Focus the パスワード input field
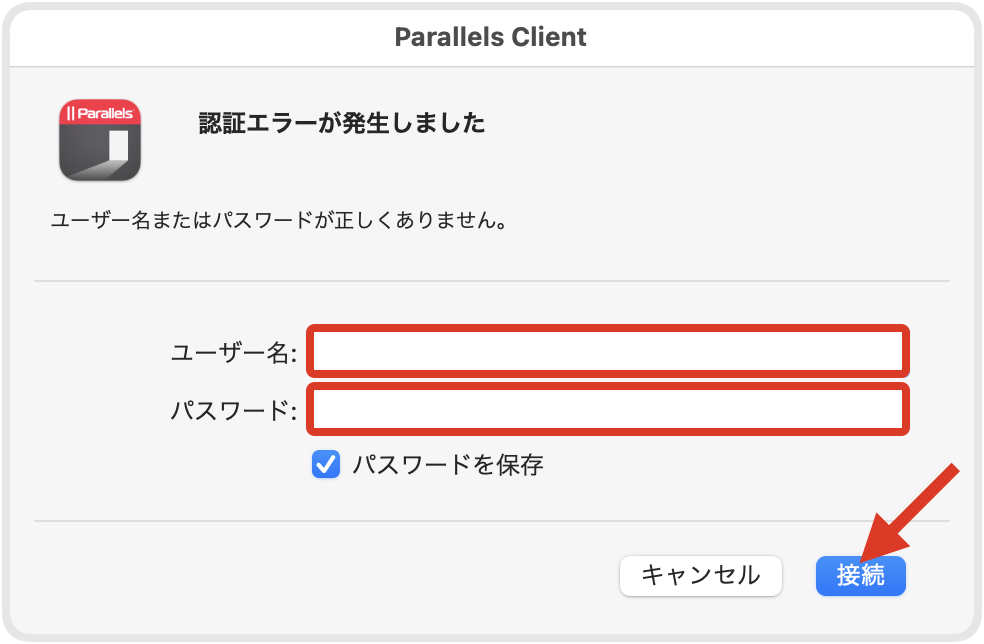The height and width of the screenshot is (644, 984). click(x=607, y=409)
